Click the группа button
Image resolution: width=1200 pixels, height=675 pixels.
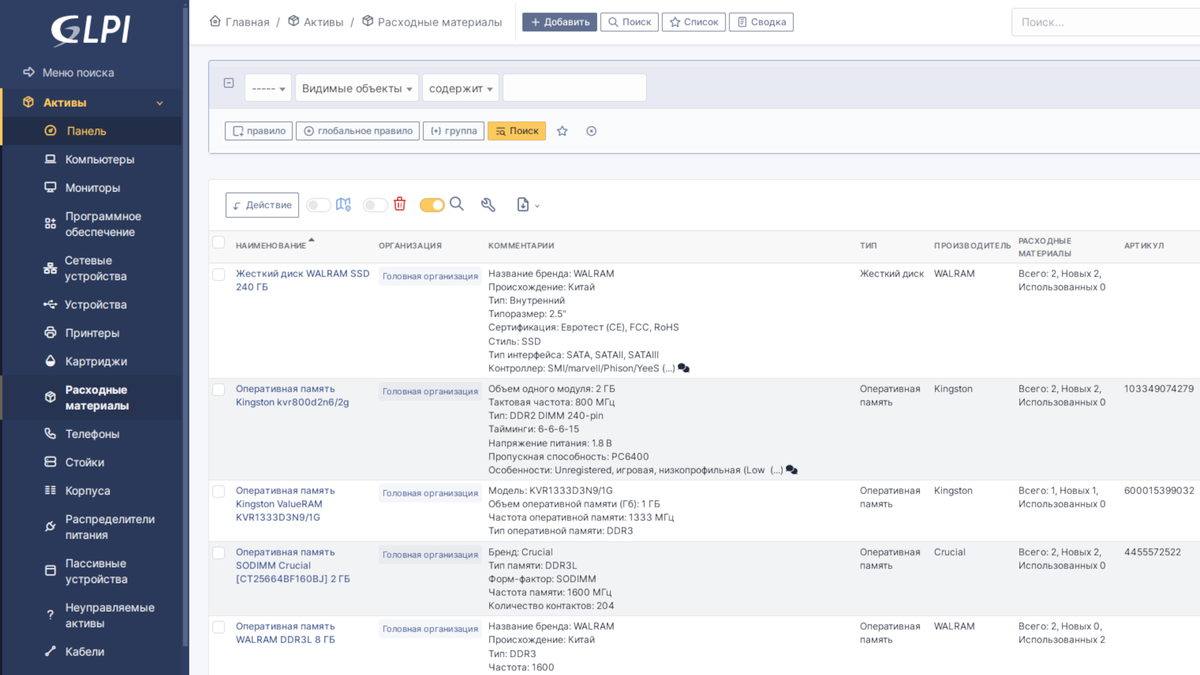point(453,131)
